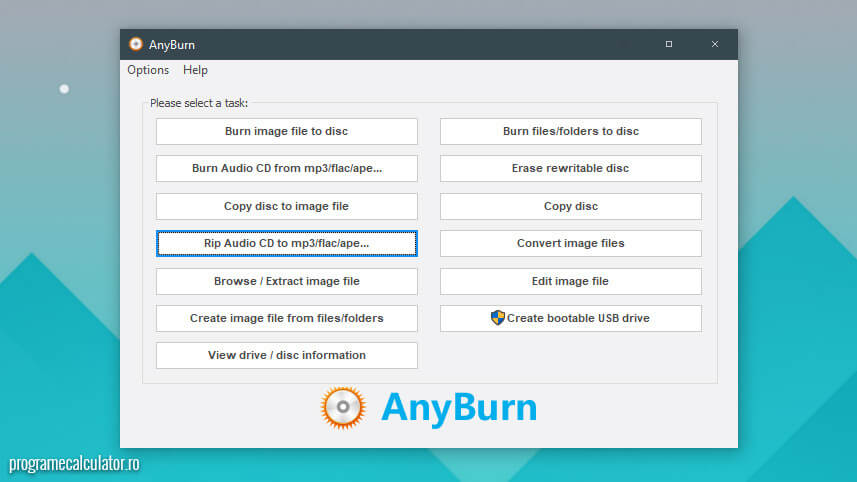This screenshot has width=857, height=482.
Task: Open View drive / disc information
Action: [286, 355]
